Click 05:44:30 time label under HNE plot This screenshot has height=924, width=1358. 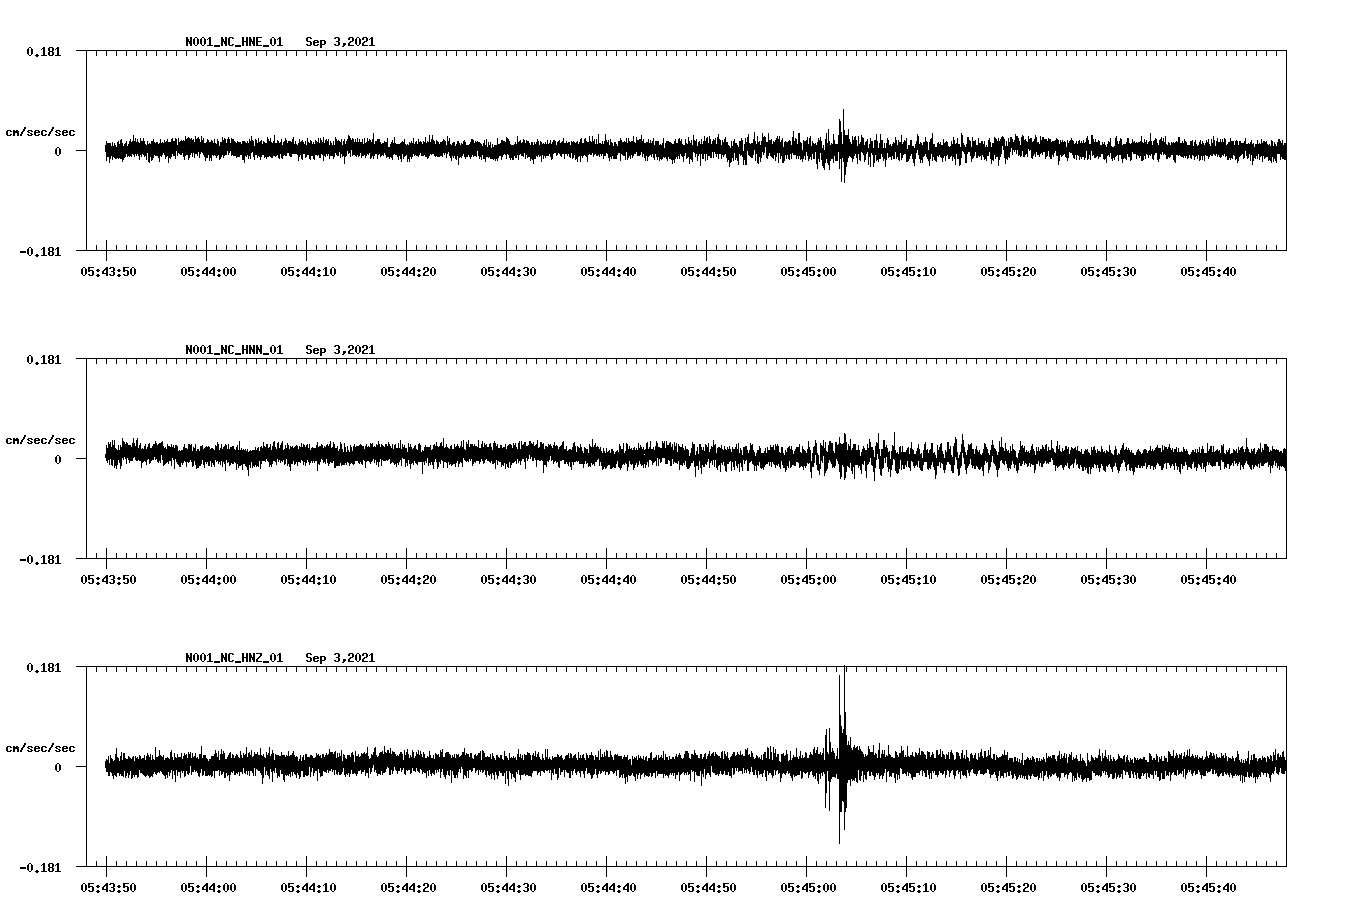(x=508, y=272)
